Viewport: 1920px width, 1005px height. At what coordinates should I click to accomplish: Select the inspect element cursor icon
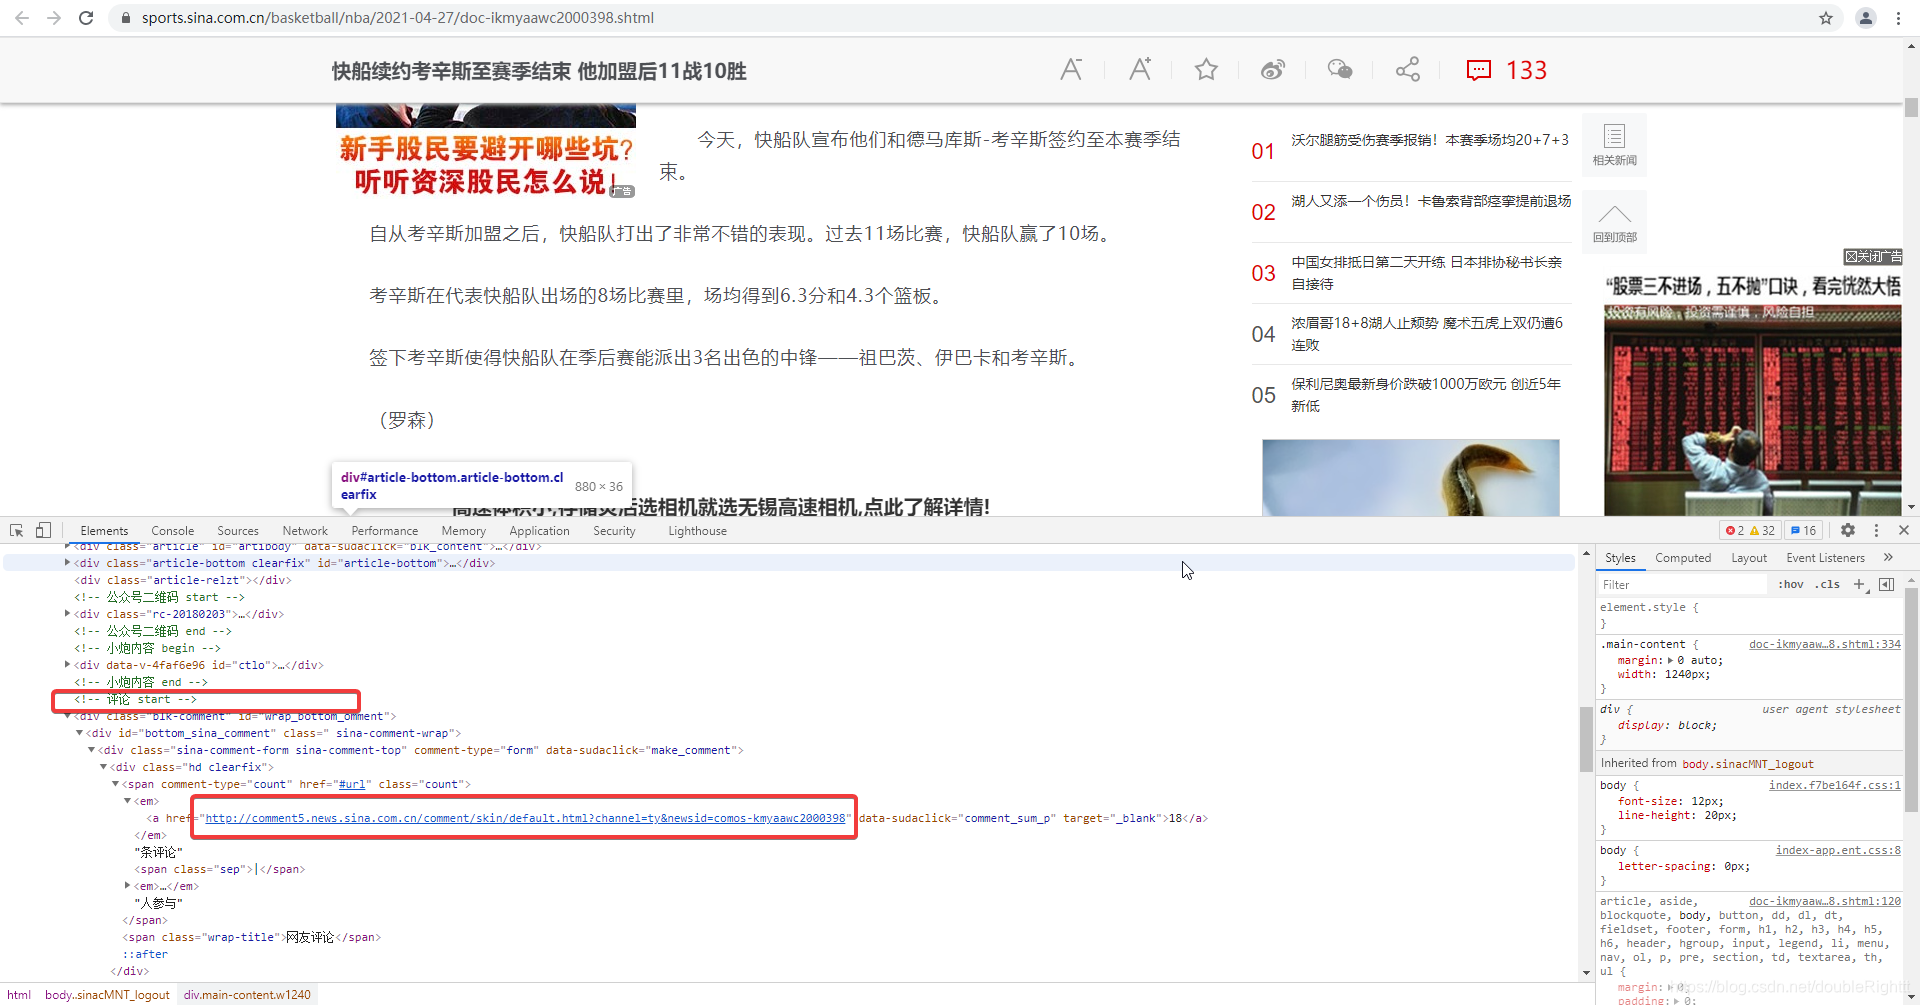[x=16, y=530]
